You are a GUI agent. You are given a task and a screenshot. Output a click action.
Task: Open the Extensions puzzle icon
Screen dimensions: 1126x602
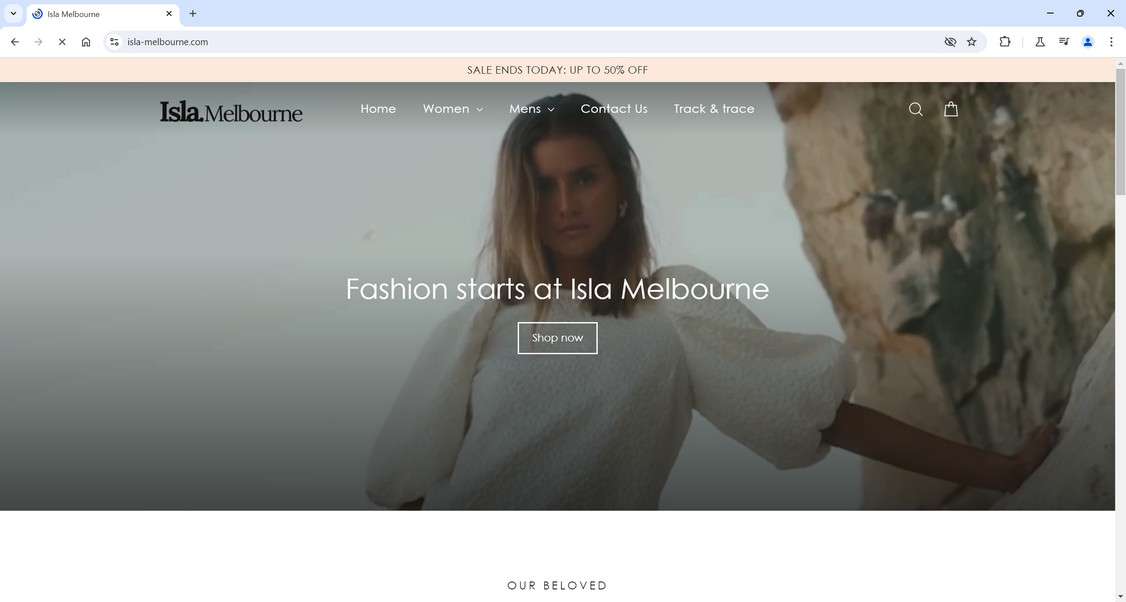[x=1005, y=42]
